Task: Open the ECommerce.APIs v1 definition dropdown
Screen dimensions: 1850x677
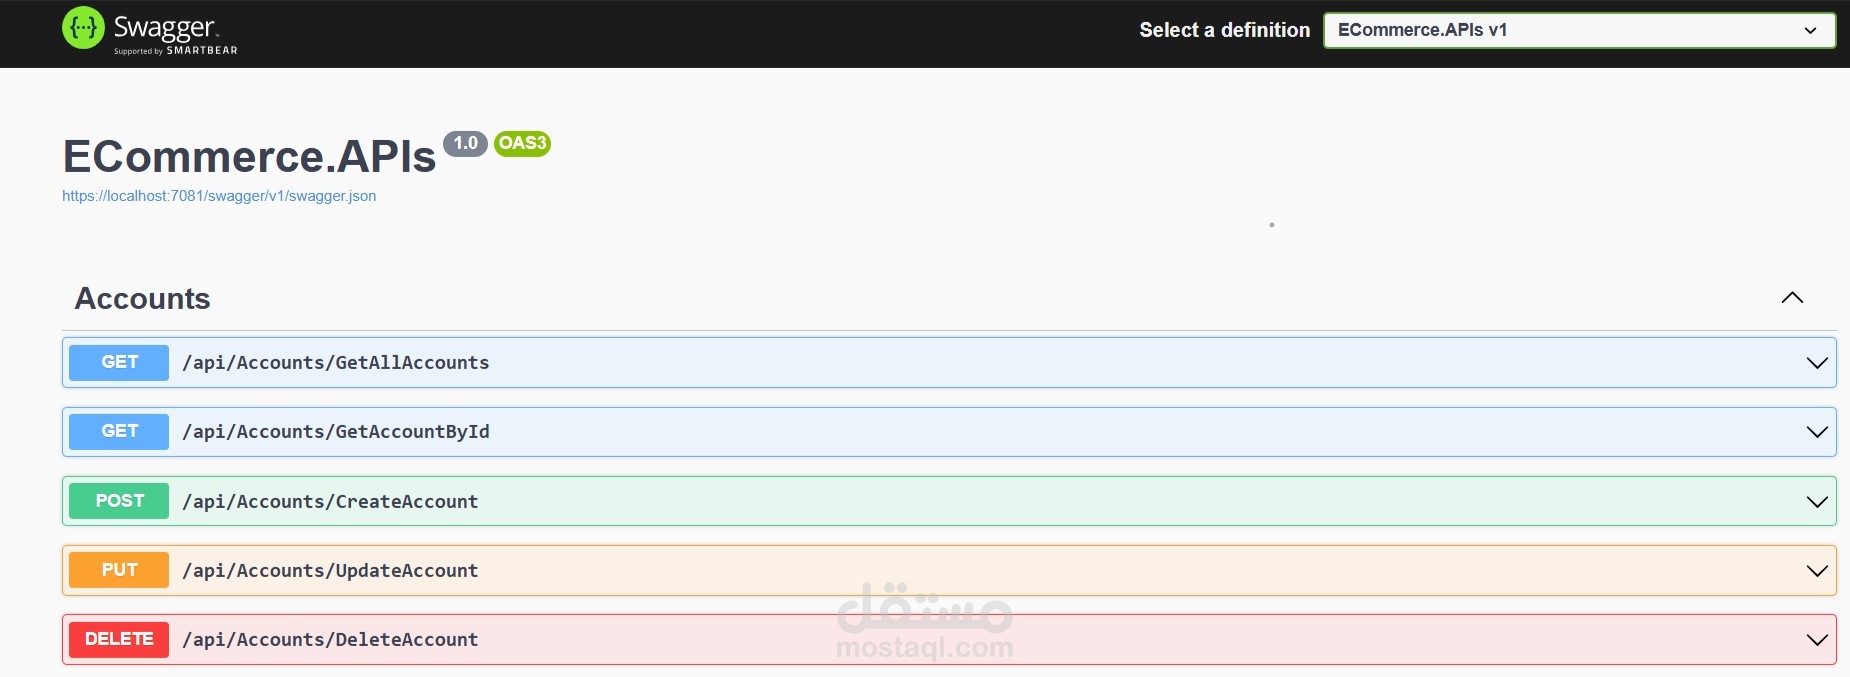Action: pos(1579,30)
